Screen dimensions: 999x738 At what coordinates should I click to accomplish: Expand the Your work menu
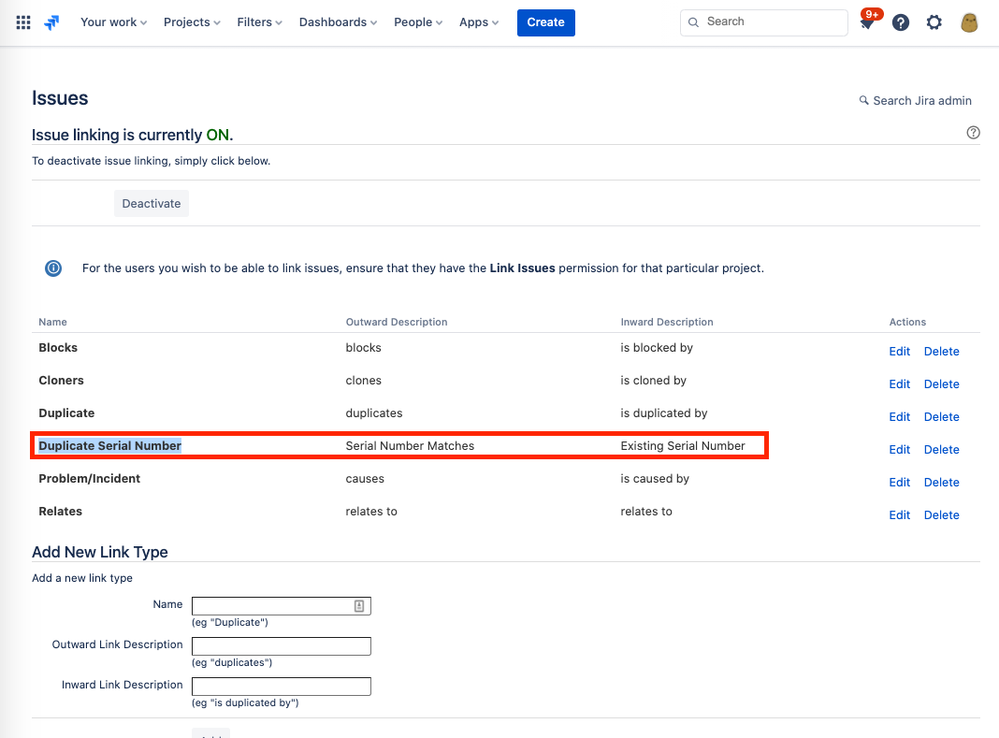[x=113, y=22]
